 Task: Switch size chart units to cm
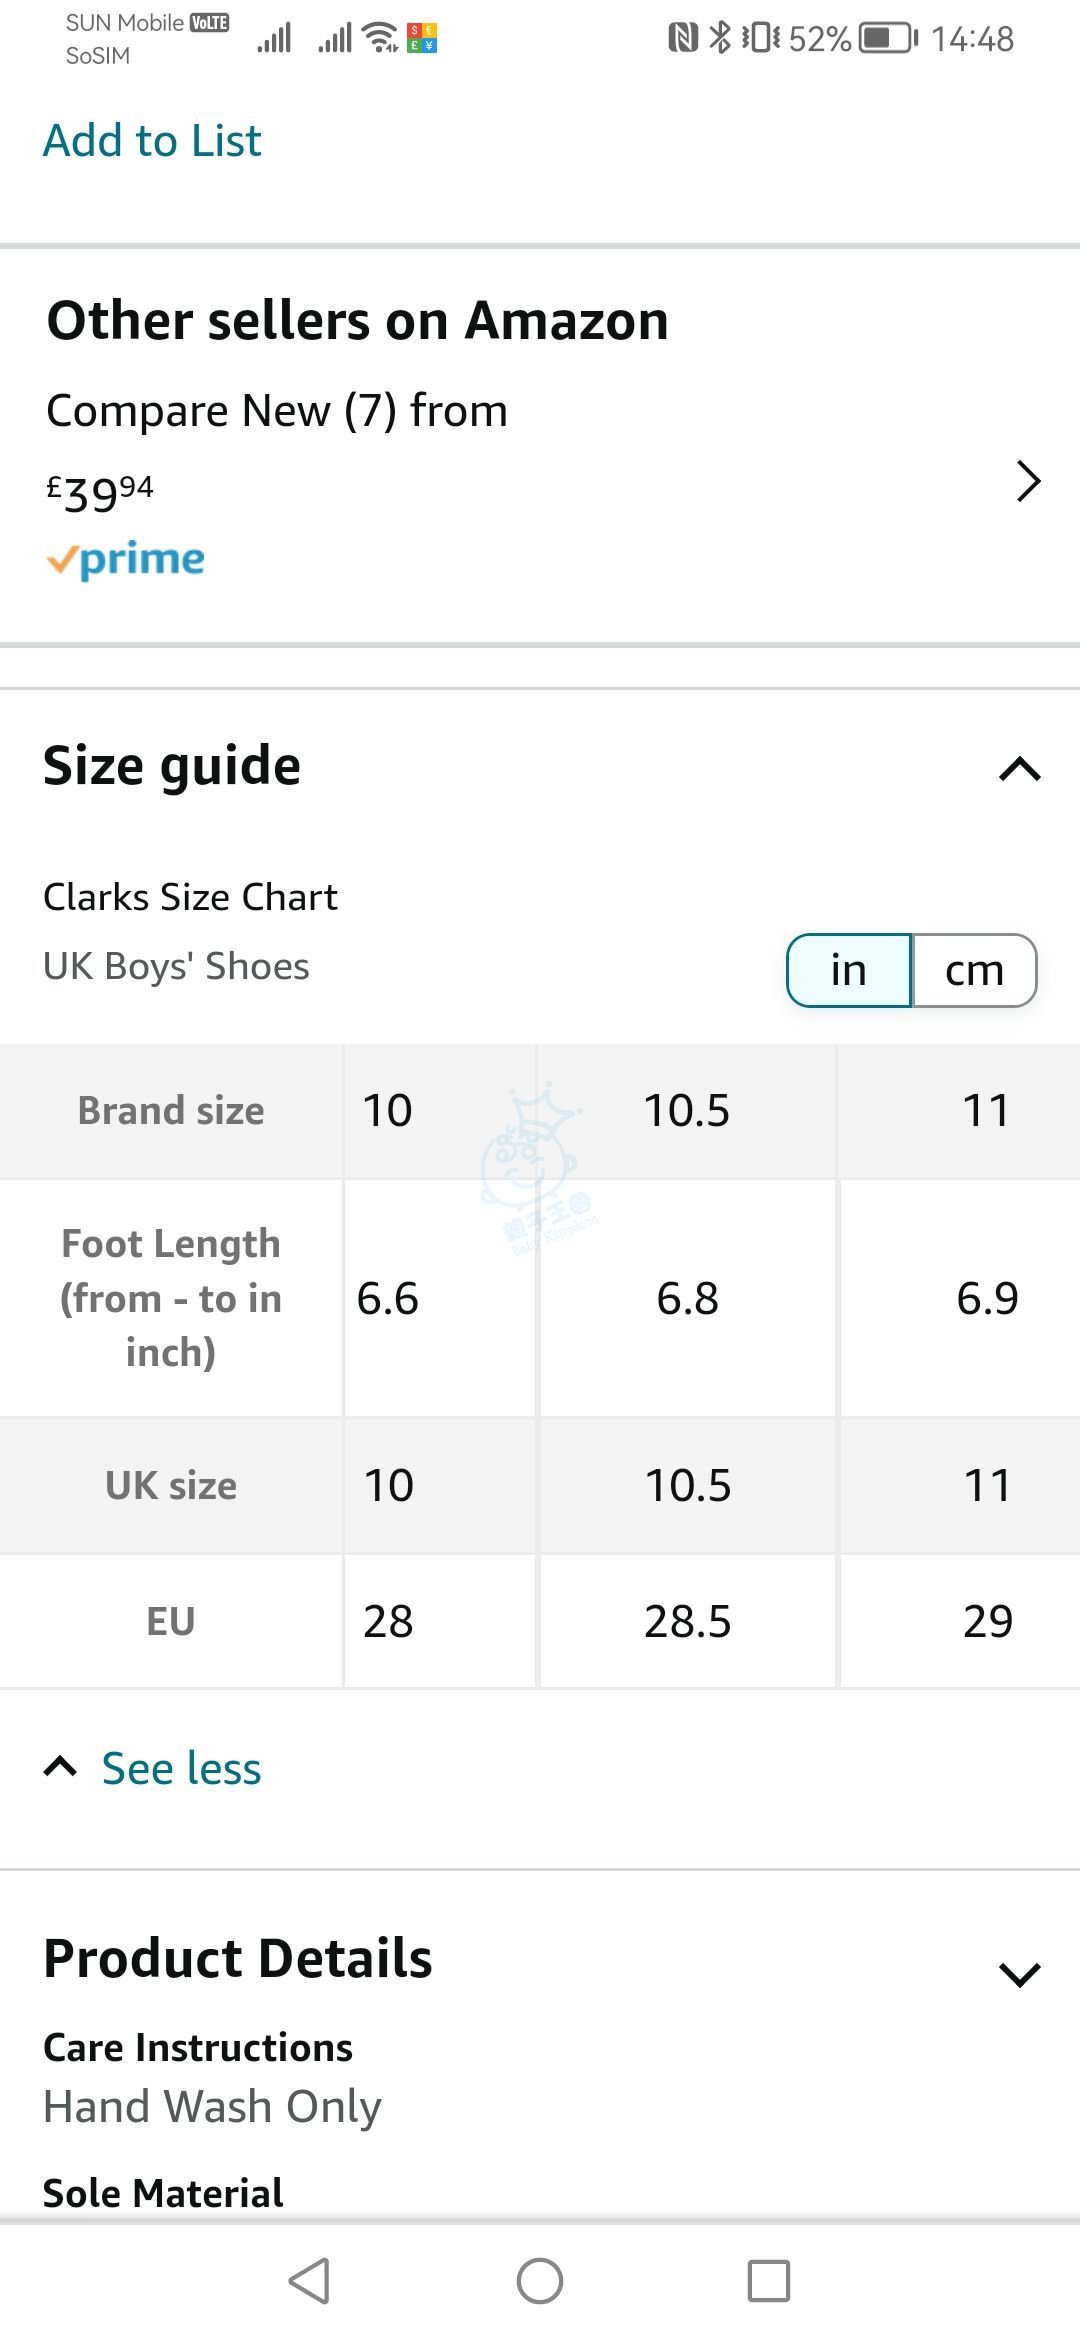click(x=975, y=970)
